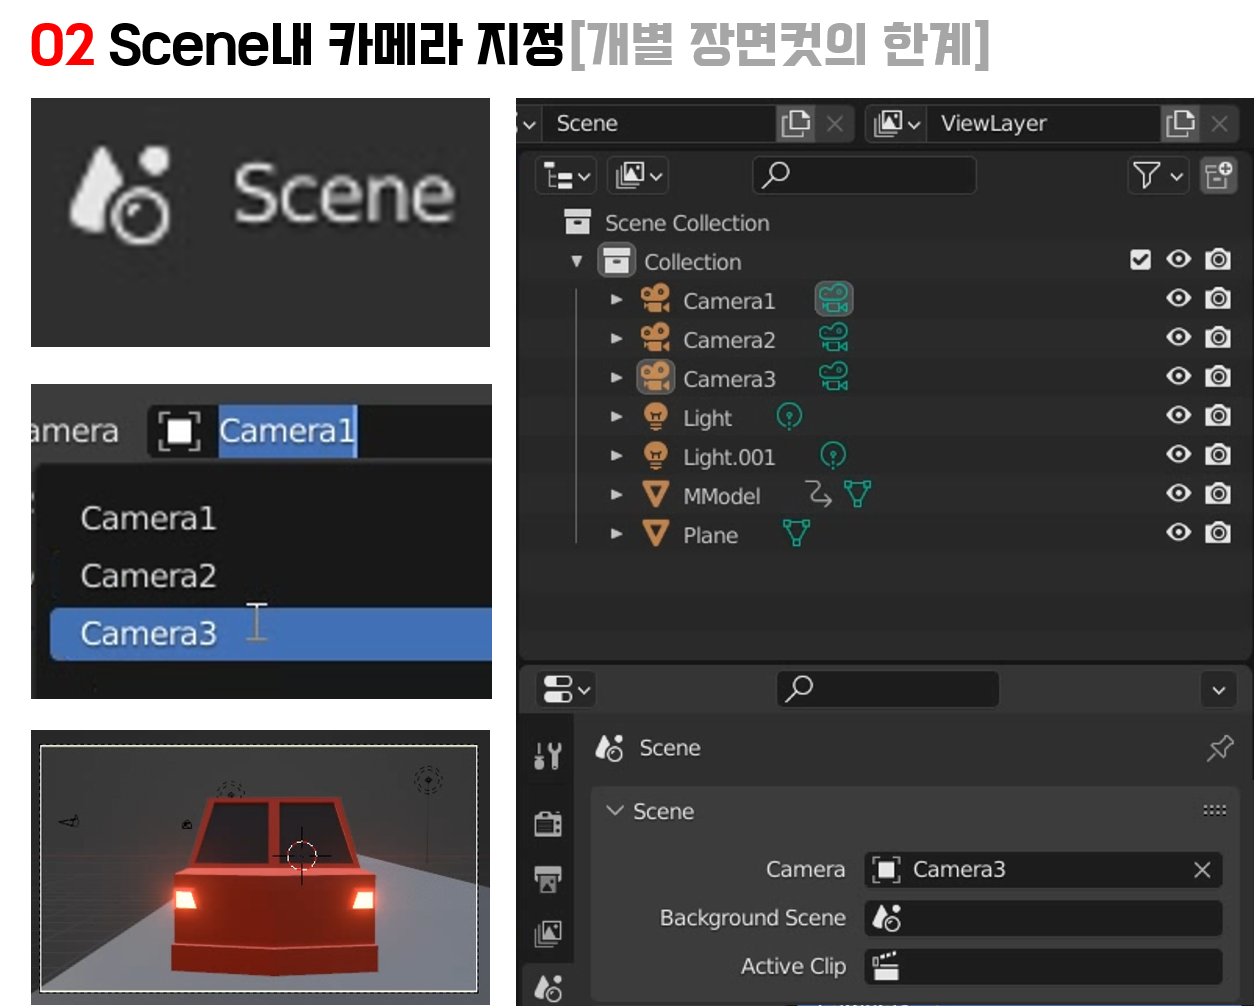Viewport: 1254px width, 1006px height.
Task: Open outliner filter dropdown
Action: point(1158,176)
